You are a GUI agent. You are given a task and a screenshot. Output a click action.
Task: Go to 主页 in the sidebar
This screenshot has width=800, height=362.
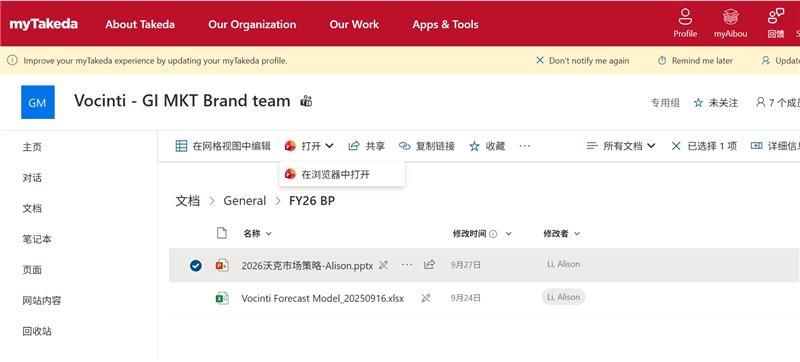(x=32, y=147)
